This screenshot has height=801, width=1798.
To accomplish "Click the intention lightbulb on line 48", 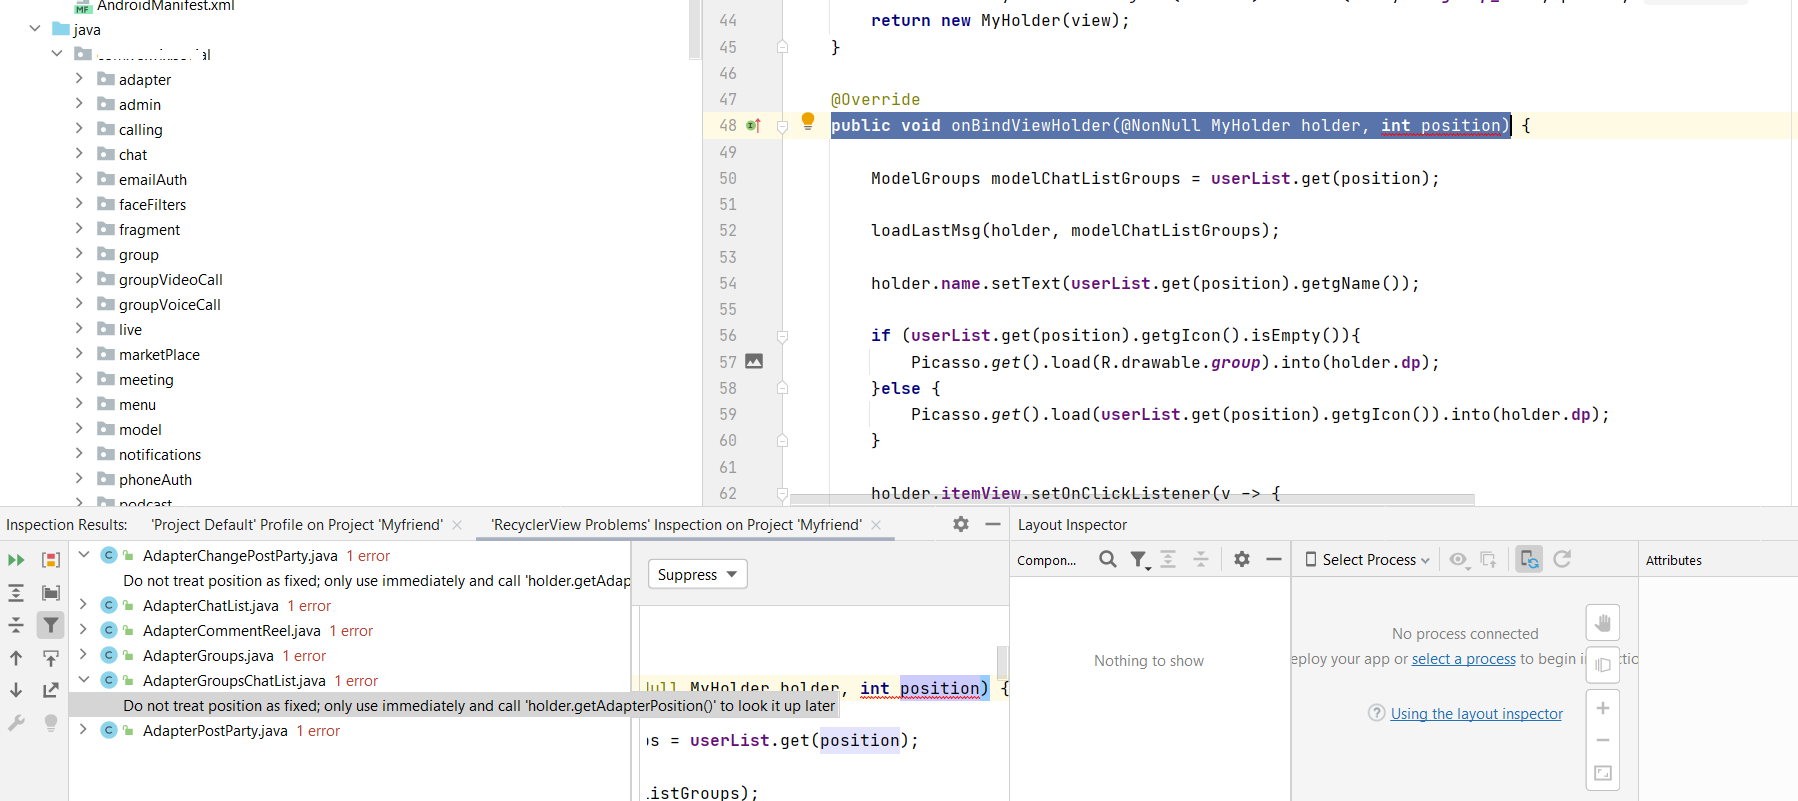I will (808, 122).
